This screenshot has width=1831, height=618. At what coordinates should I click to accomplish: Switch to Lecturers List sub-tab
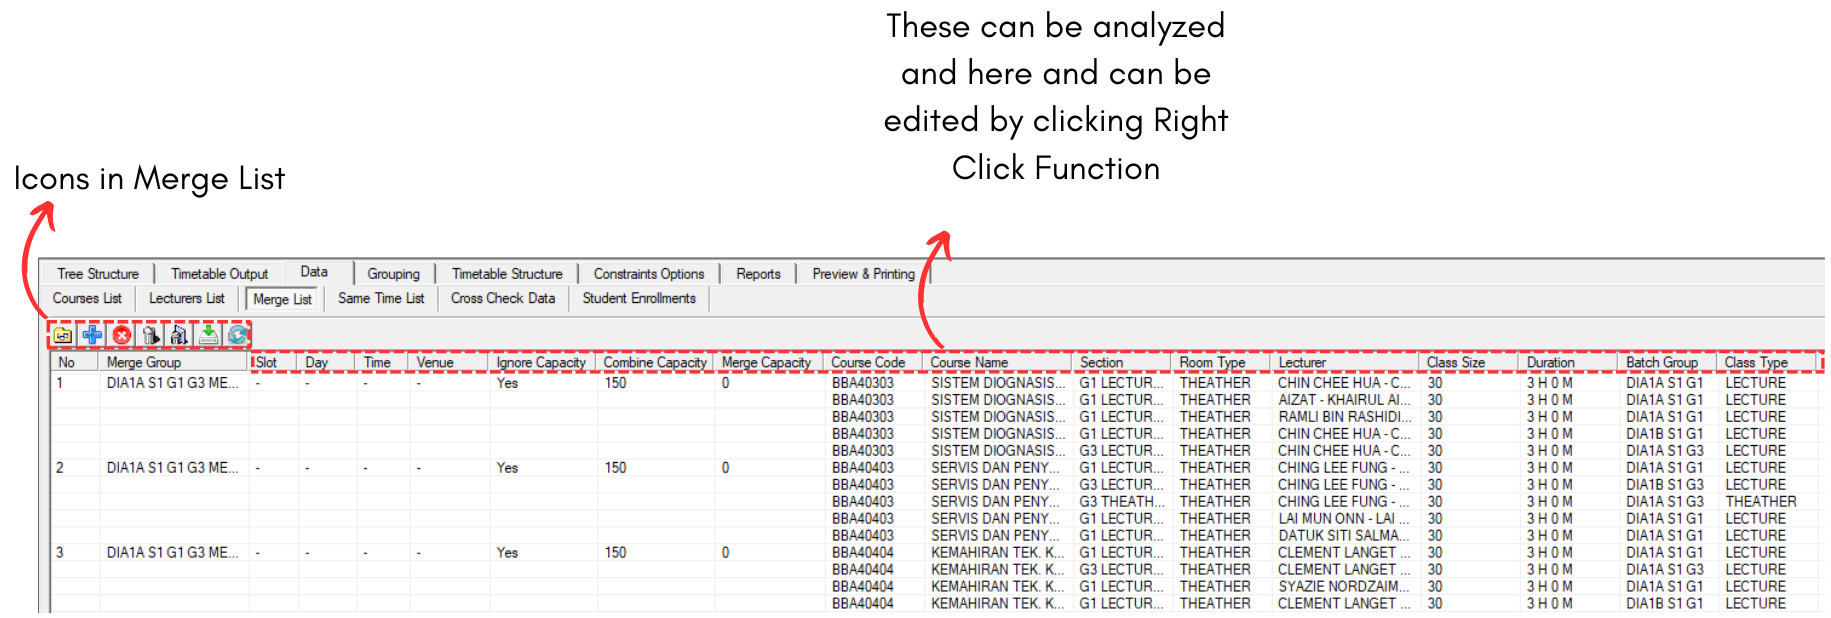[x=187, y=298]
